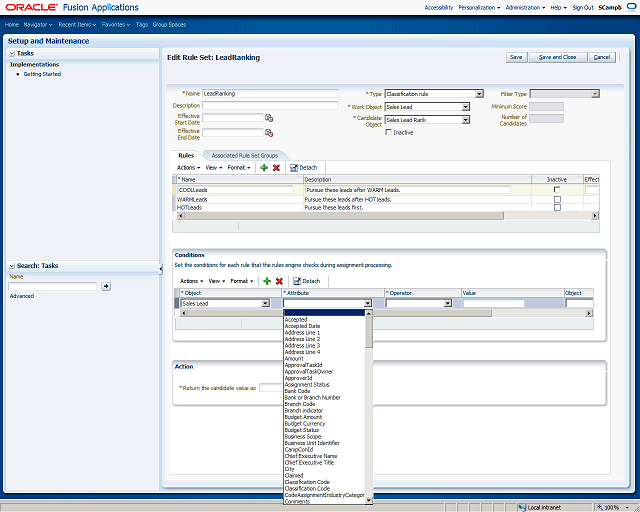Click the speech bubble icon beside the user name
Screen dimensions: 640x512
631,7
